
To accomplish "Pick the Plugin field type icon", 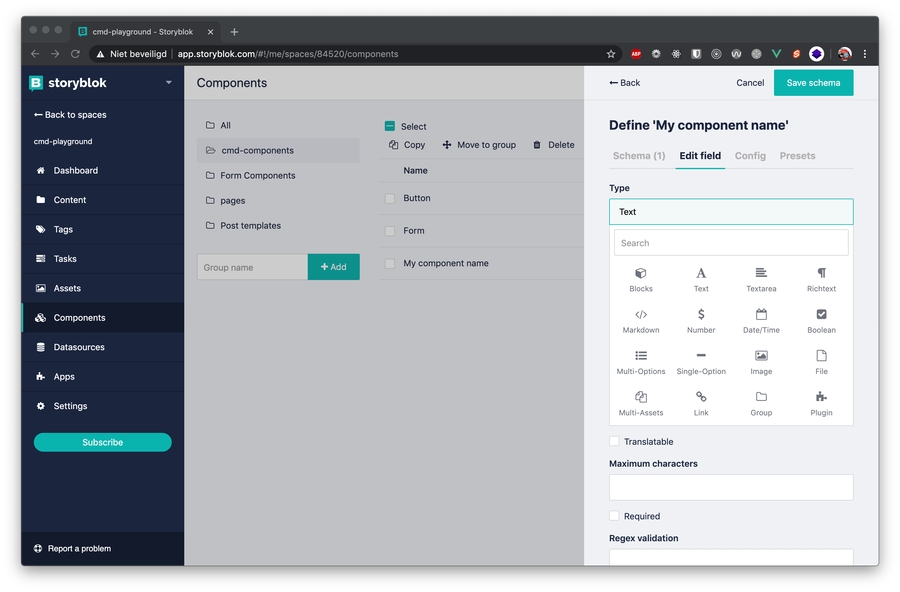I will tap(821, 398).
